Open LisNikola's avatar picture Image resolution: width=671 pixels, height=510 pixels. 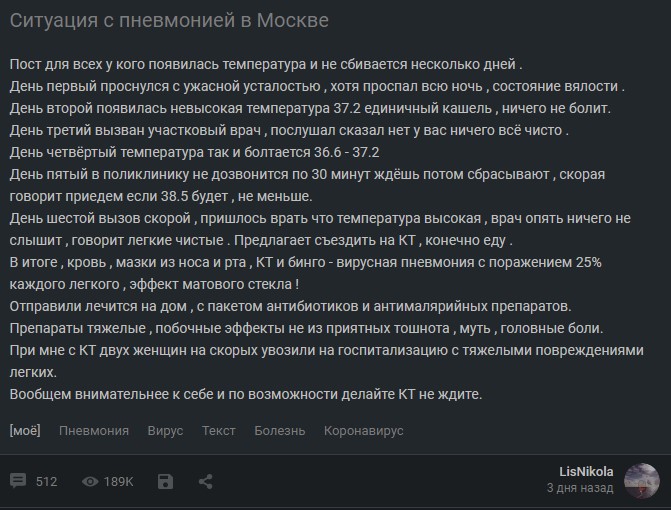pos(641,480)
